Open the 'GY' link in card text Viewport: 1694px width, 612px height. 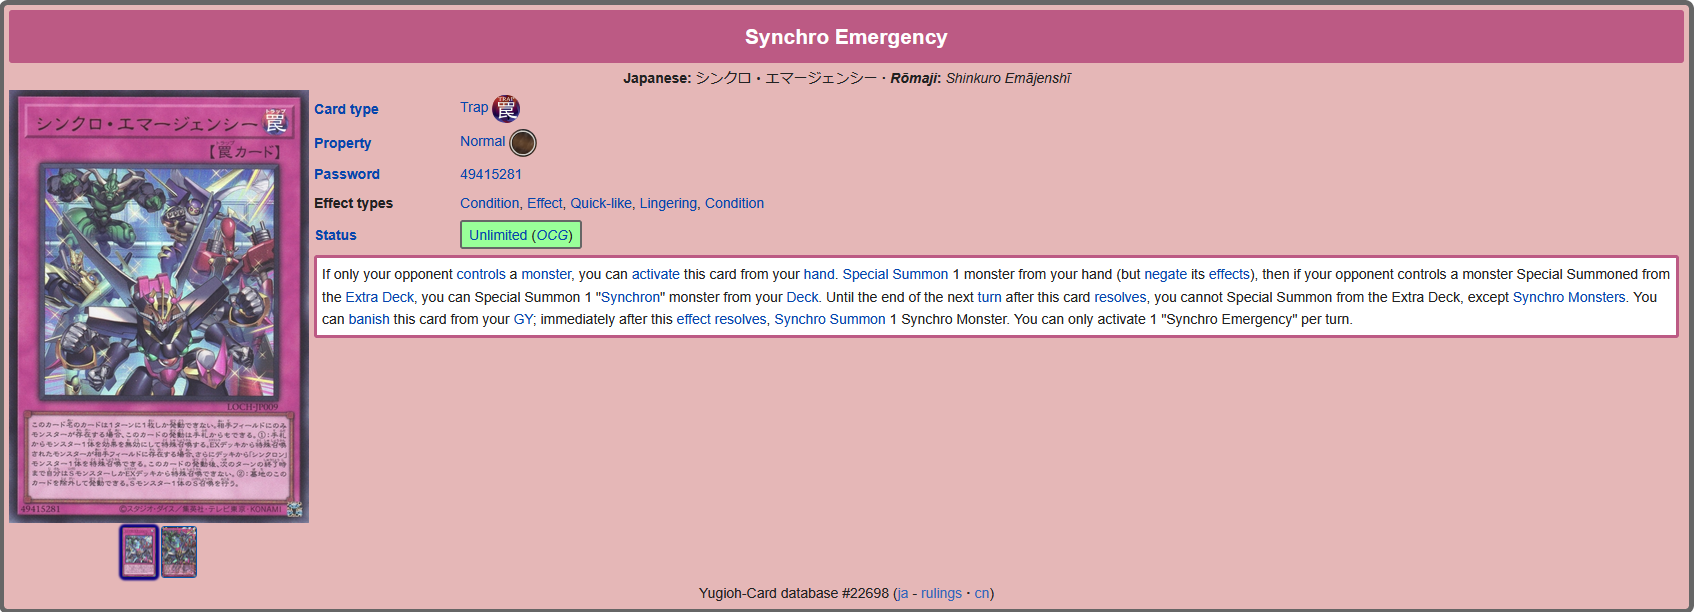tap(524, 319)
